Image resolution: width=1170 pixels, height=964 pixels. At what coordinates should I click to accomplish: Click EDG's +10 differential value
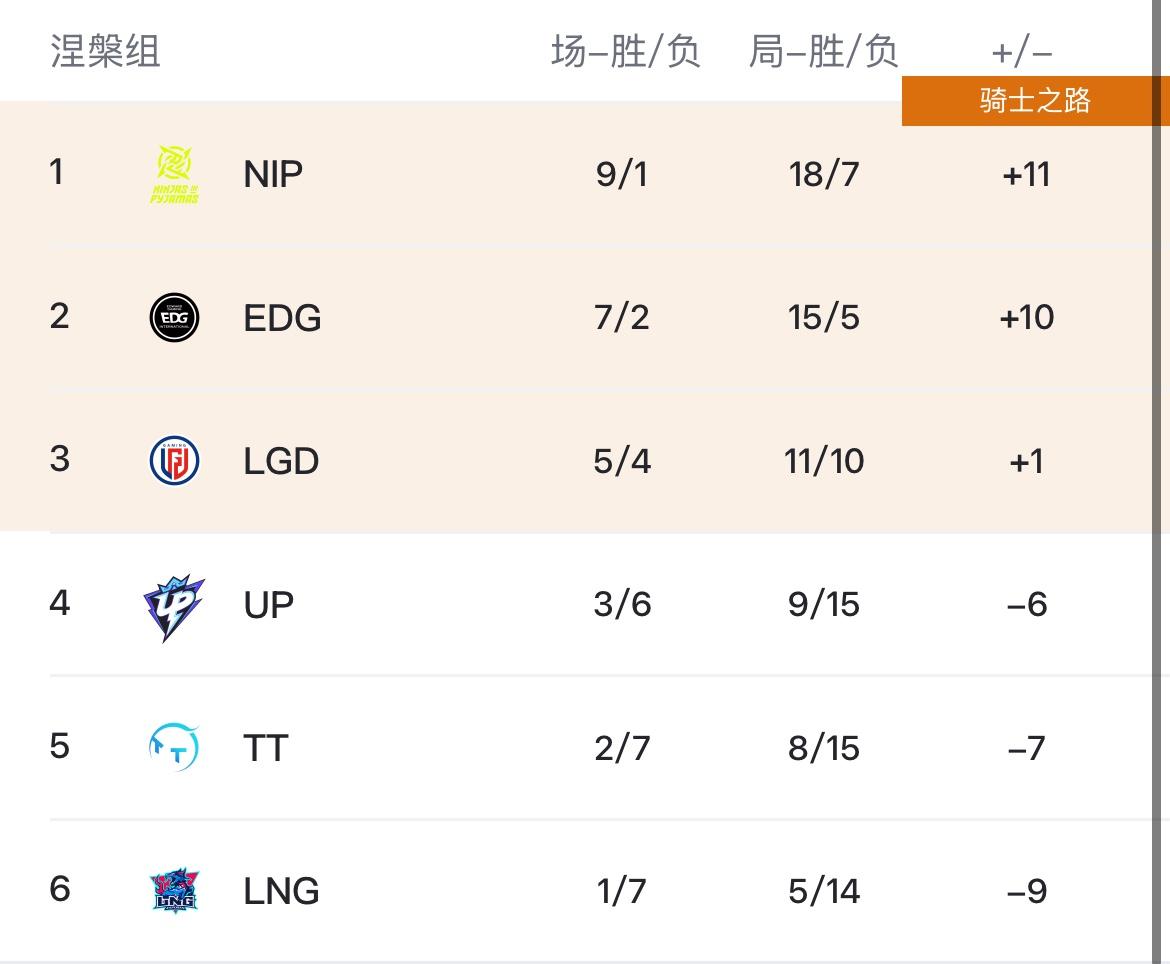(x=1026, y=318)
